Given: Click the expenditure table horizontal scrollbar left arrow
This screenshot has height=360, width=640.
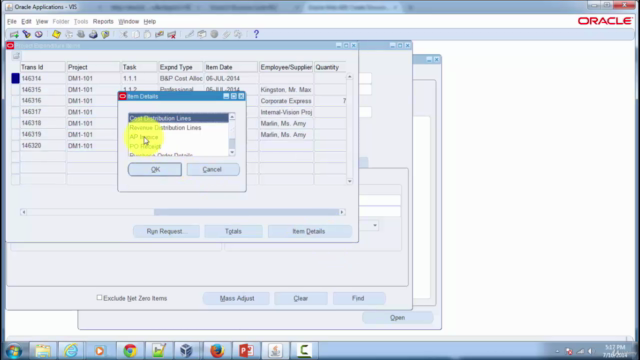Looking at the screenshot, I should [24, 212].
